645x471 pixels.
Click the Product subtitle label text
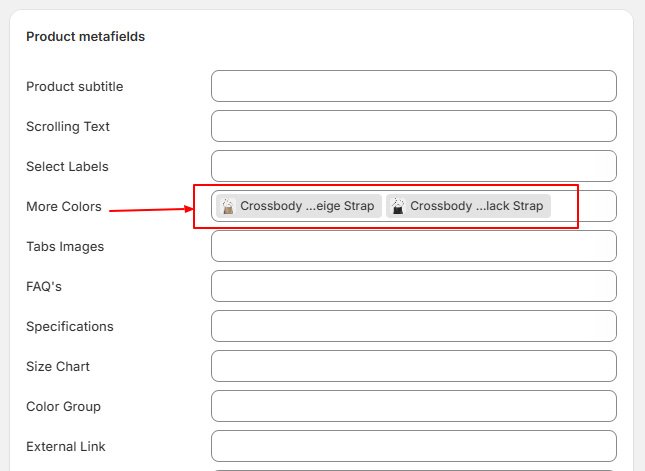[74, 86]
